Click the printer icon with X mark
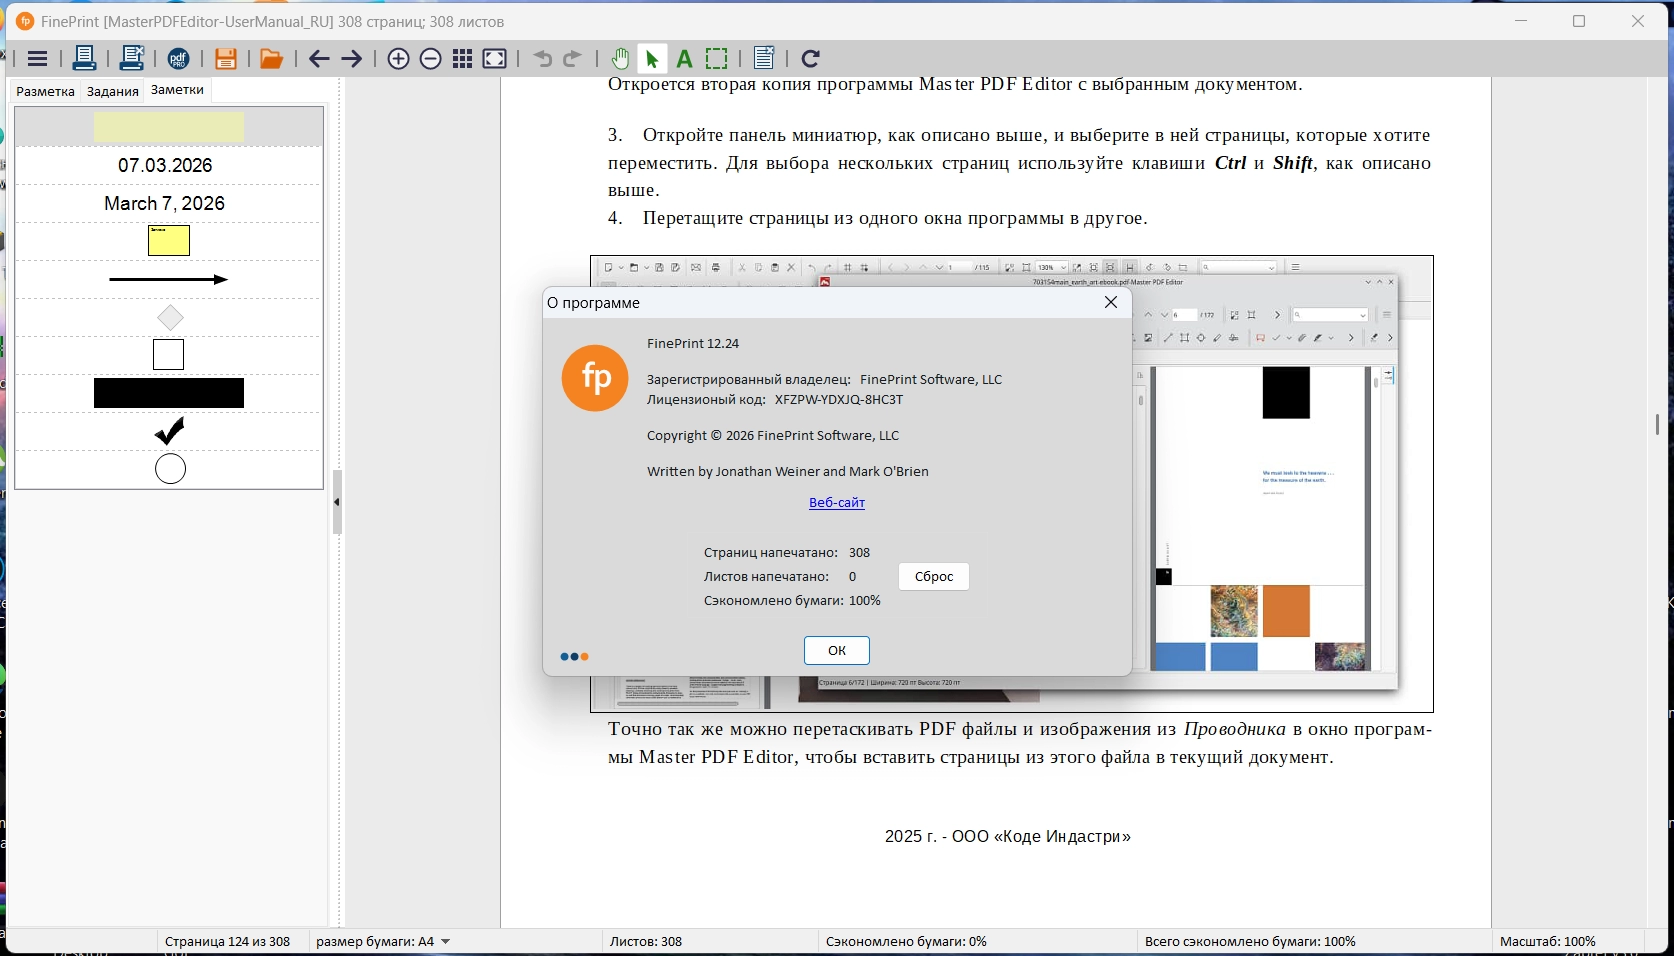The image size is (1674, 956). click(132, 59)
